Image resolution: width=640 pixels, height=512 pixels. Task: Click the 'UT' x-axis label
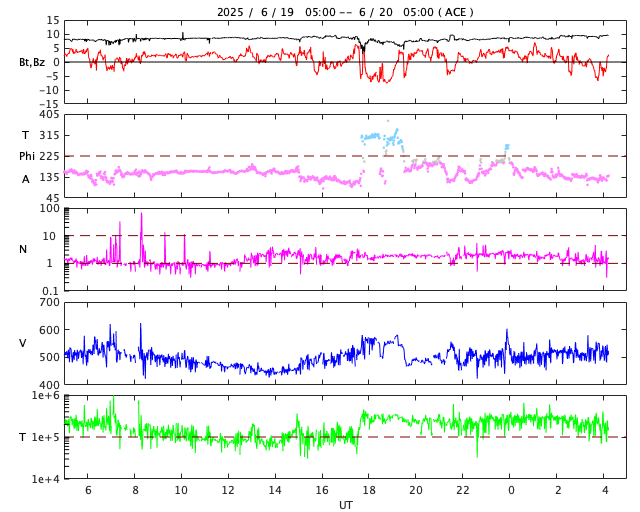345,505
